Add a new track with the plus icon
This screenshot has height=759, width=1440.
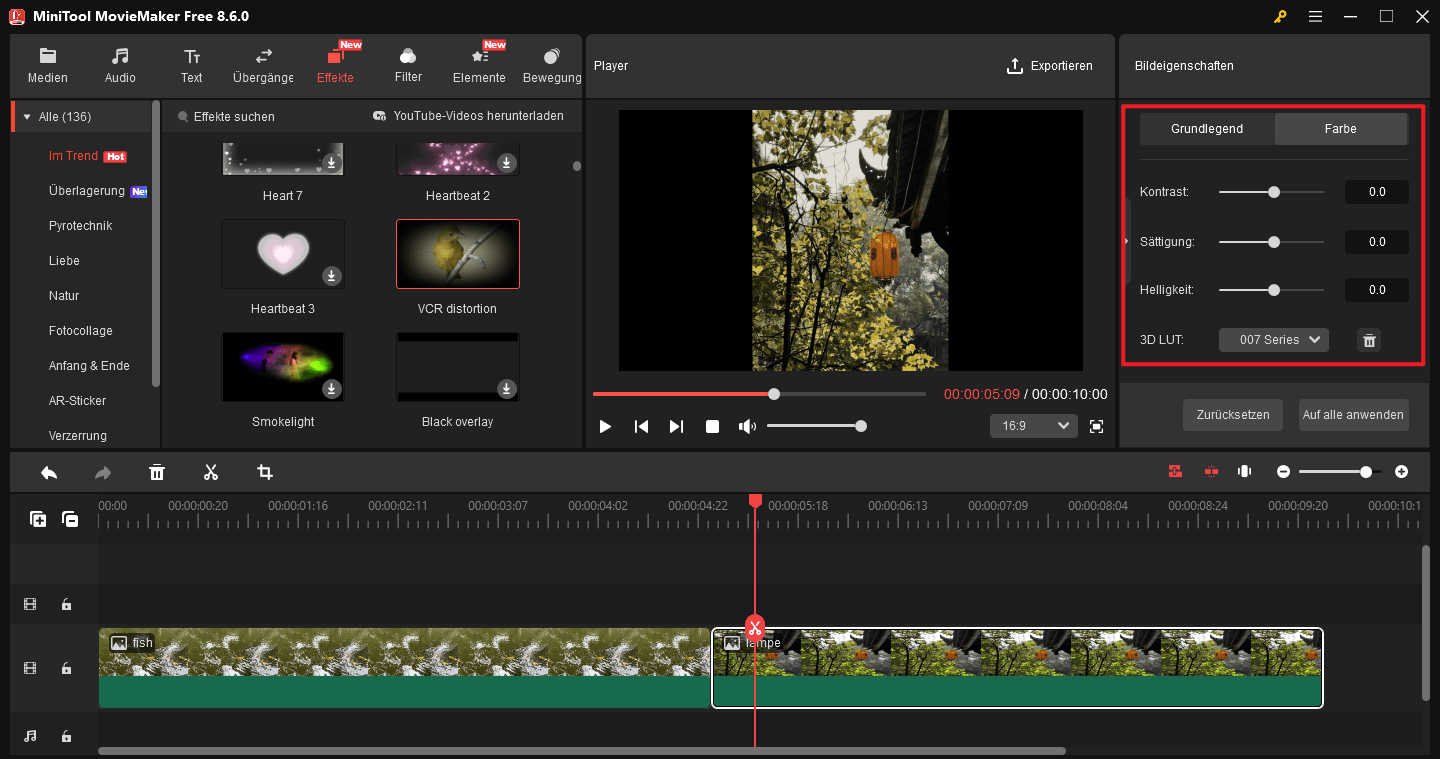(37, 519)
